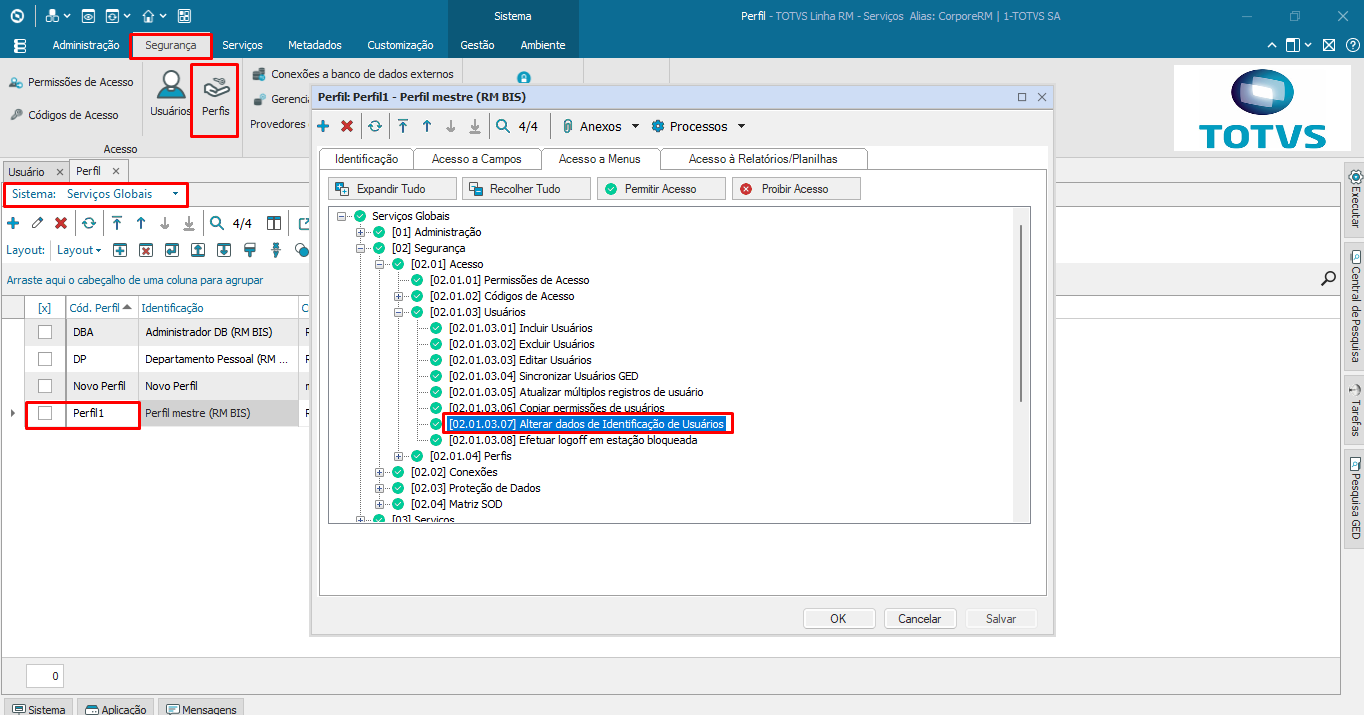Open the Mensagens tab at the bottom
Viewport: 1364px width, 715px height.
point(201,708)
